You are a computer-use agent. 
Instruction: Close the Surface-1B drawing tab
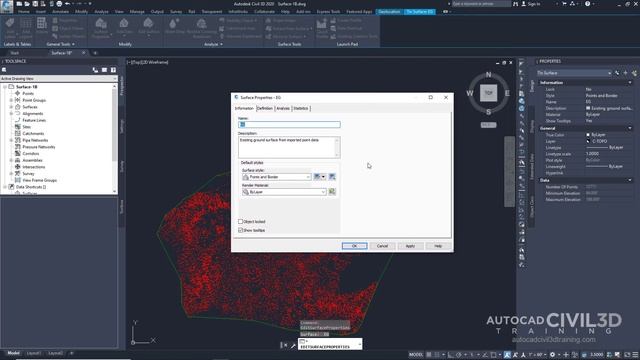(x=84, y=53)
